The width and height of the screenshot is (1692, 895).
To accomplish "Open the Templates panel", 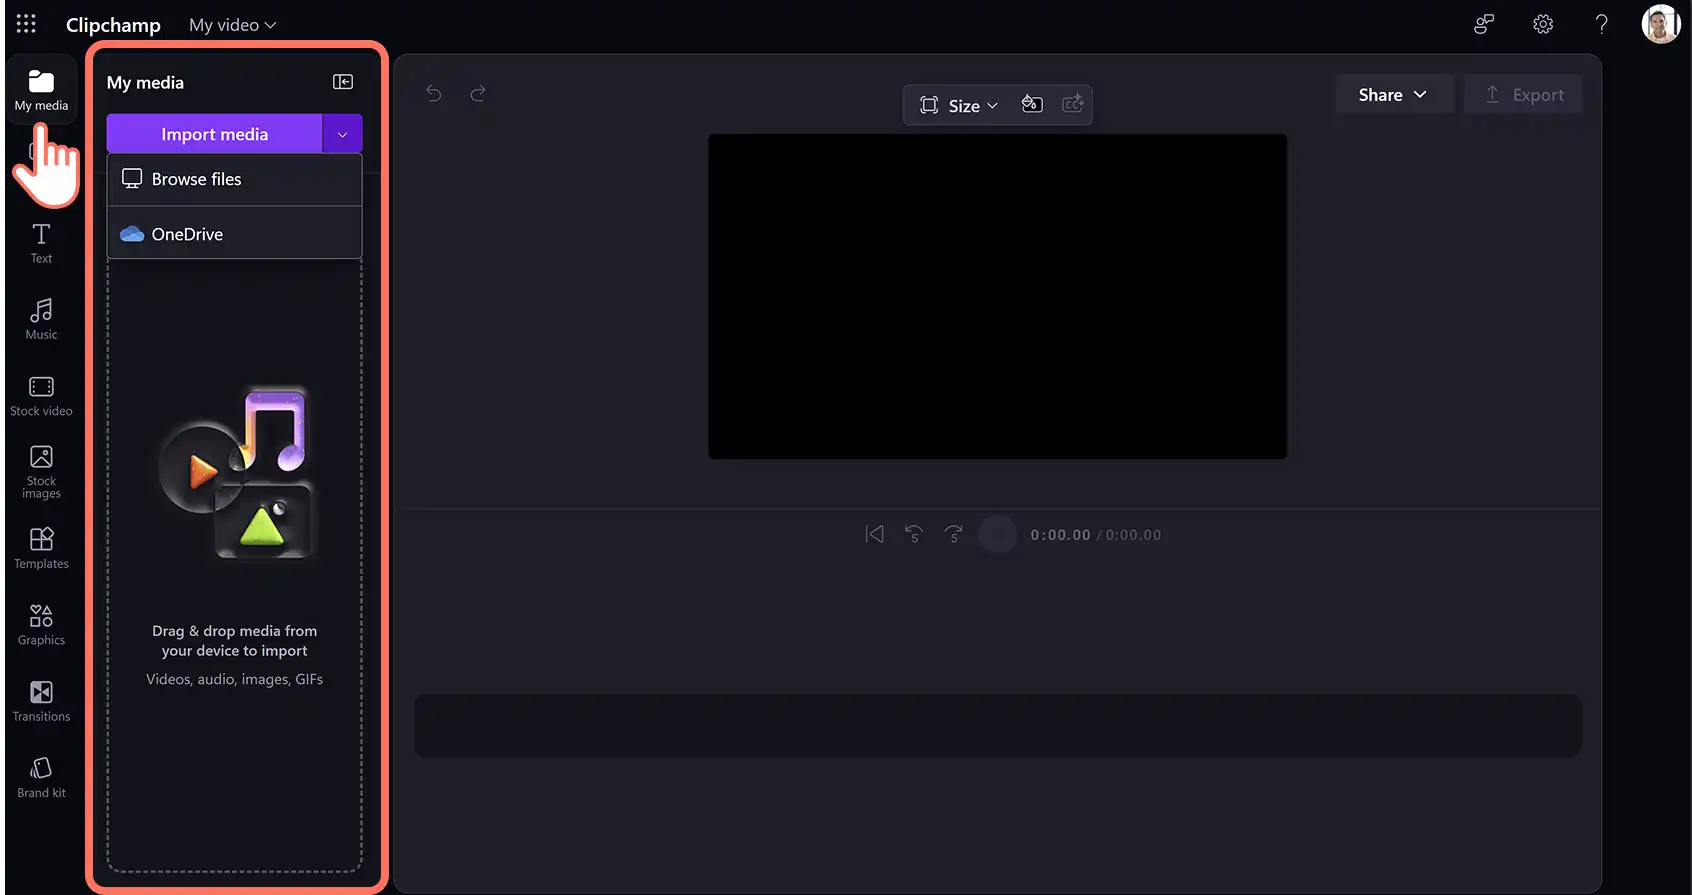I will coord(41,549).
